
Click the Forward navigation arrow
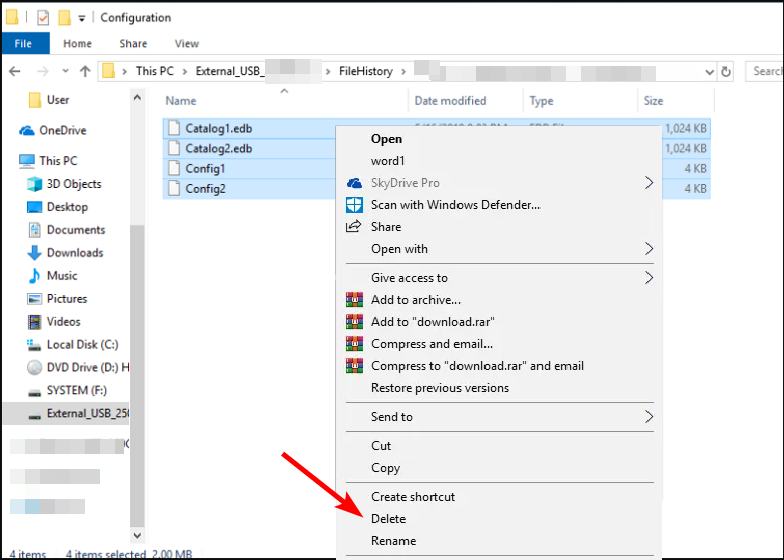point(42,71)
